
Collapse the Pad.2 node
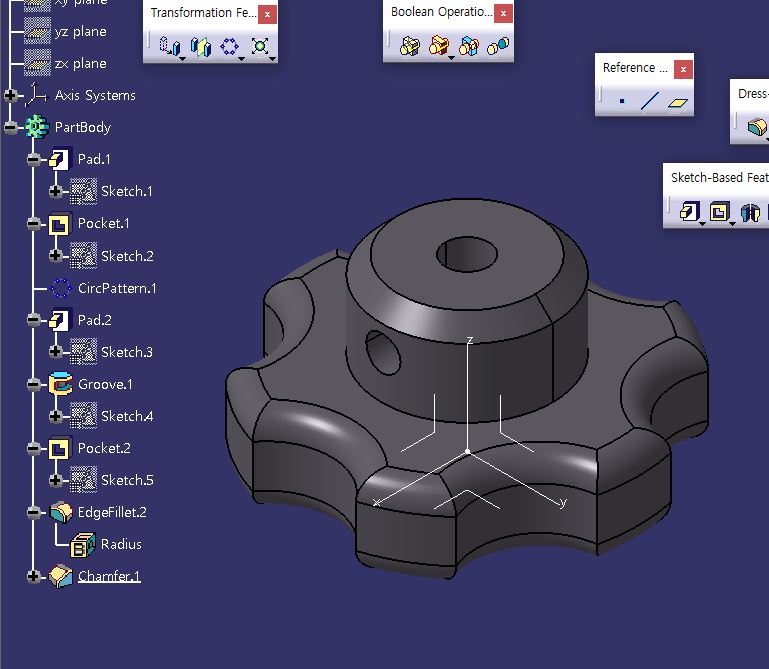pyautogui.click(x=33, y=320)
